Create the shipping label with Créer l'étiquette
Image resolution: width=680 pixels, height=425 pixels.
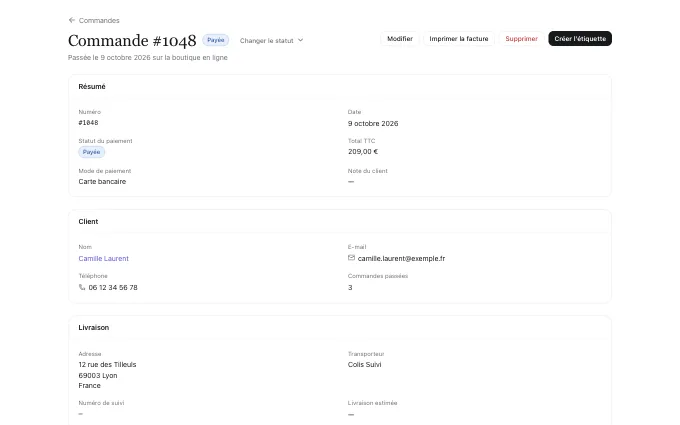(x=580, y=39)
